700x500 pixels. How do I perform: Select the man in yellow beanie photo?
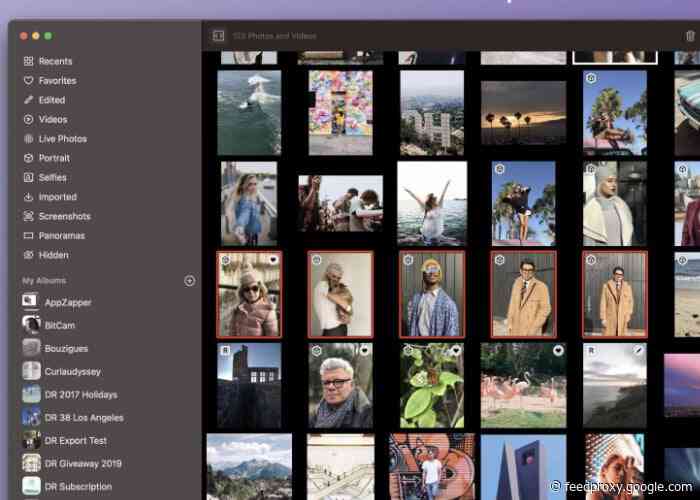point(432,295)
